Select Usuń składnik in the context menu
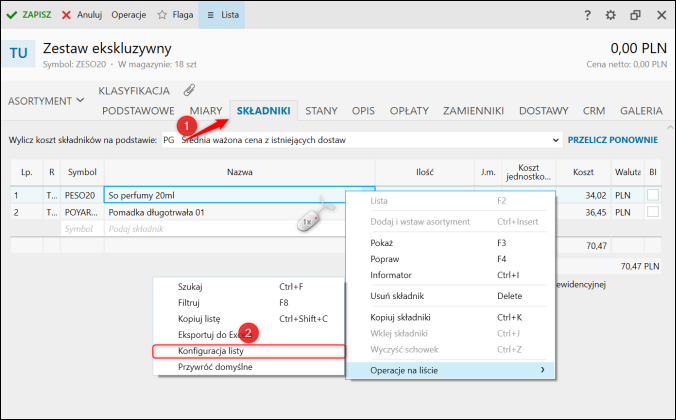The height and width of the screenshot is (420, 676). (450, 296)
